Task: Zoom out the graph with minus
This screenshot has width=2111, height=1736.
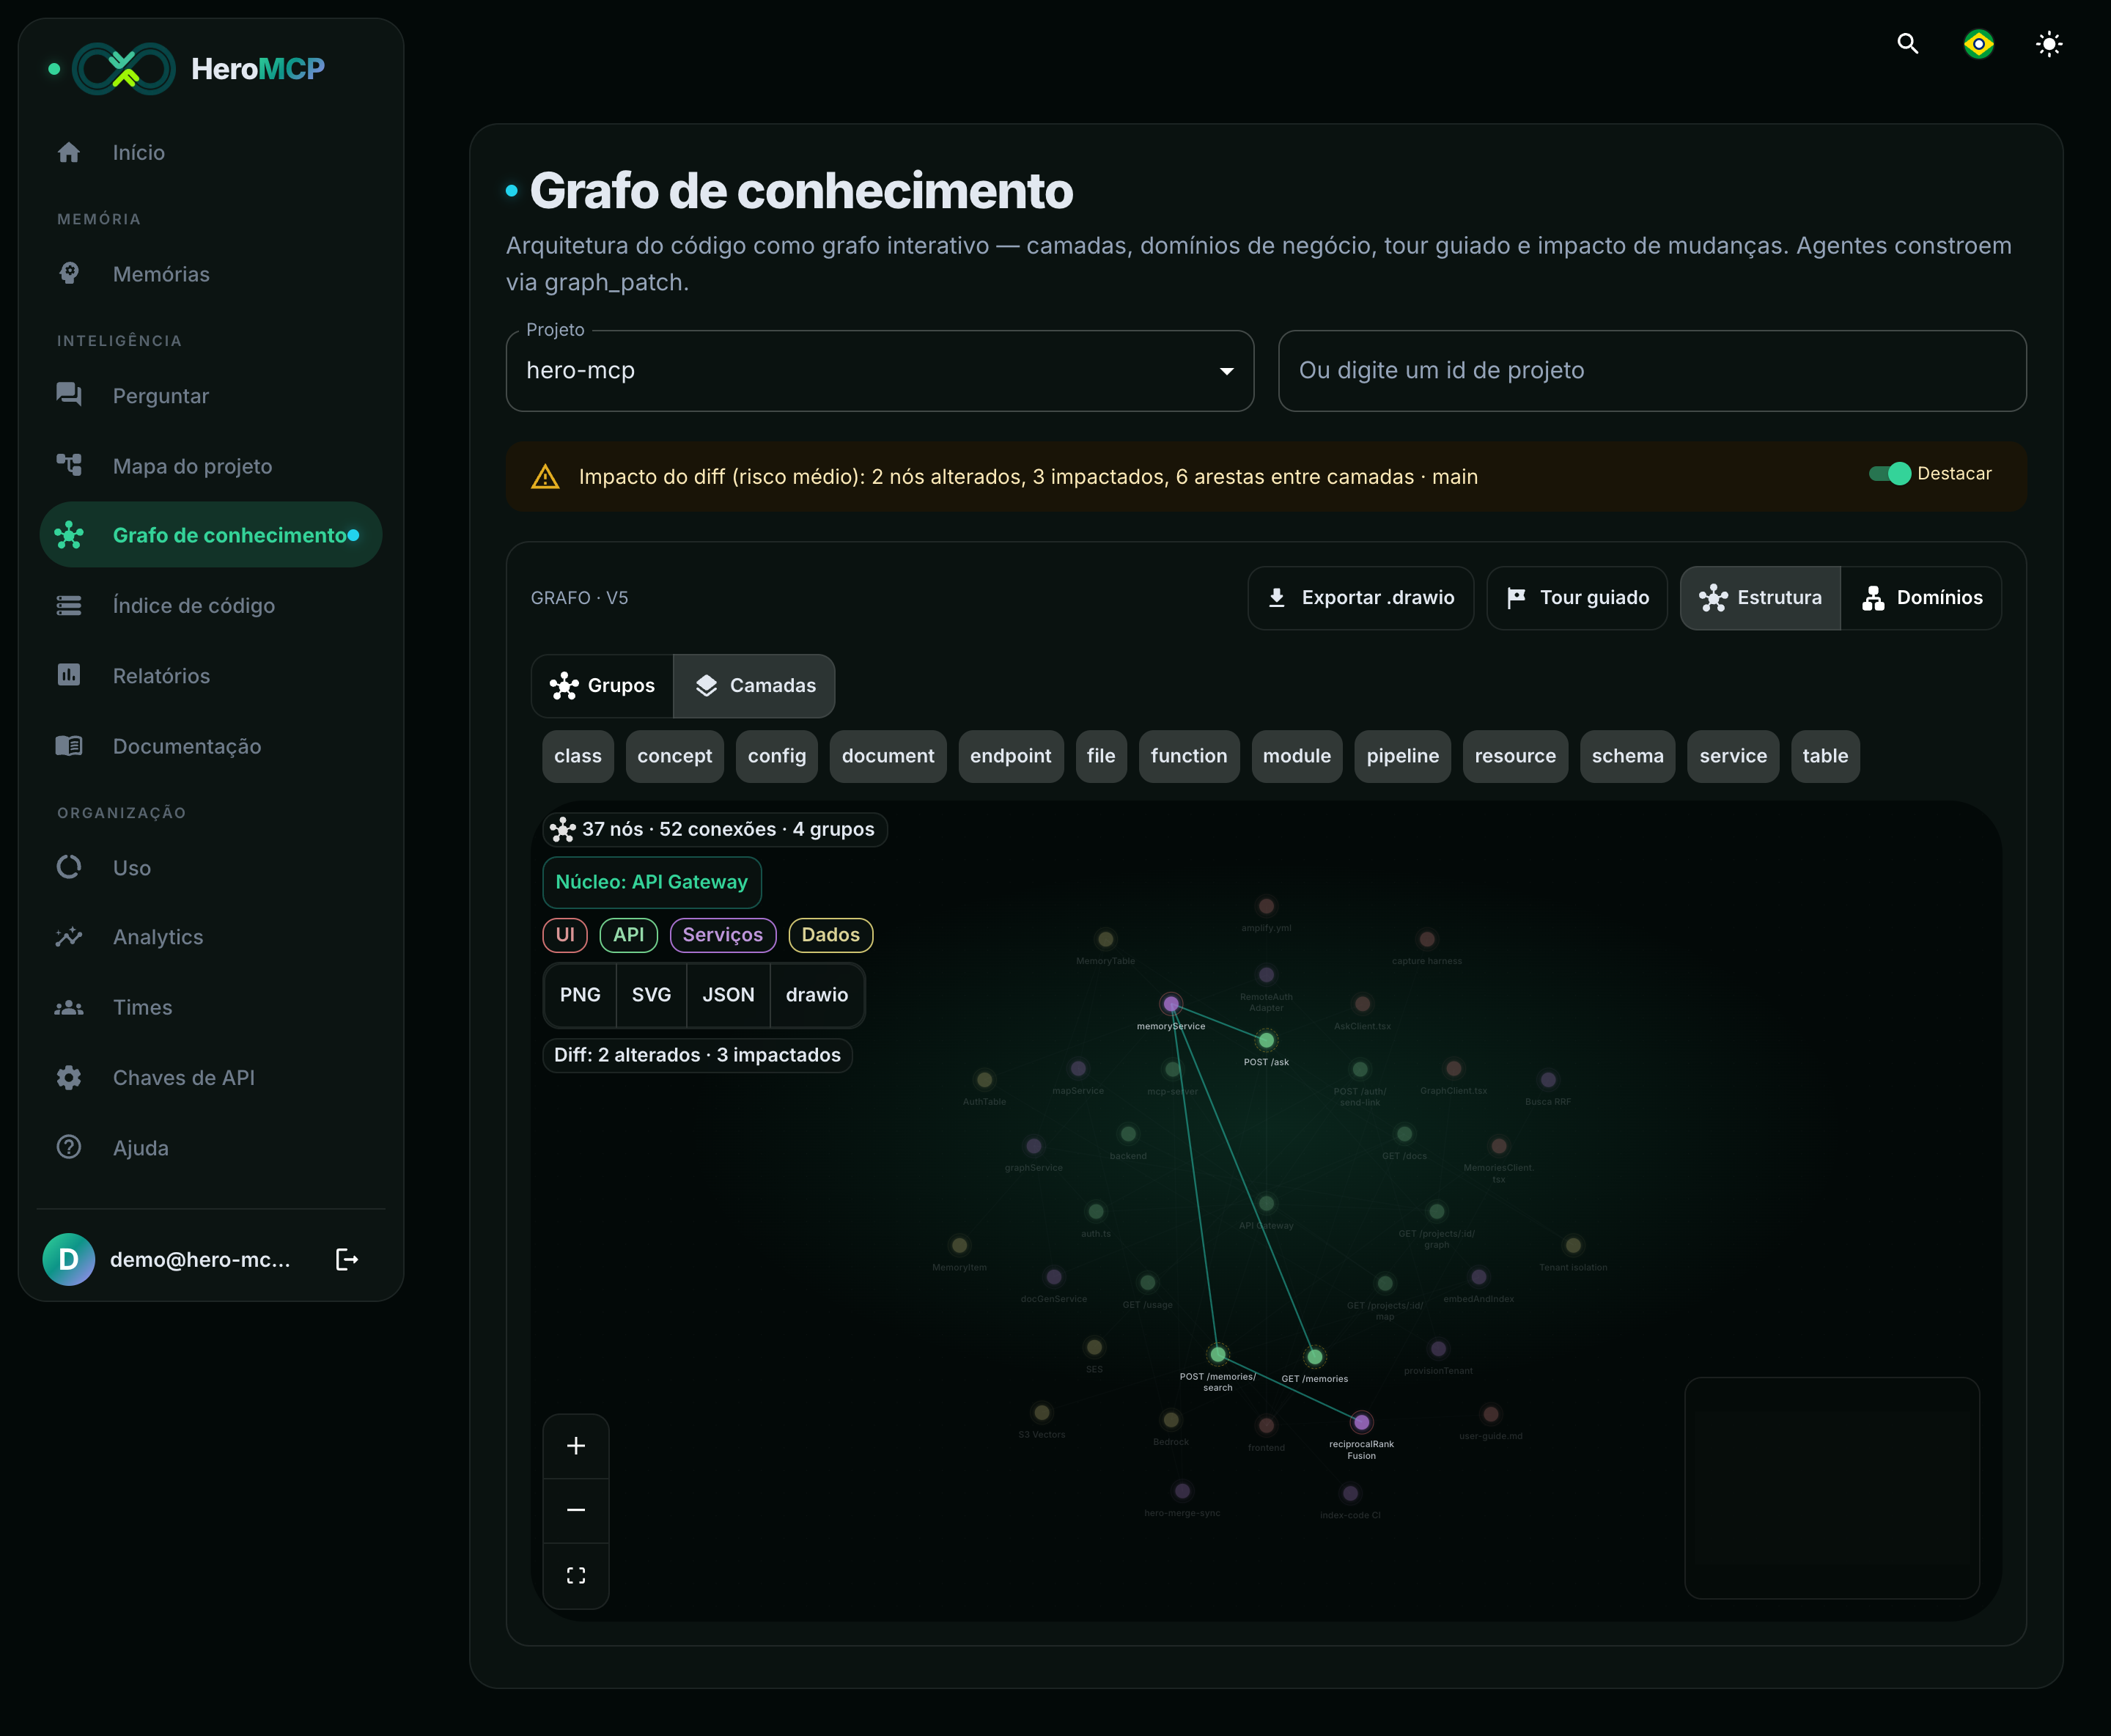Action: click(576, 1510)
